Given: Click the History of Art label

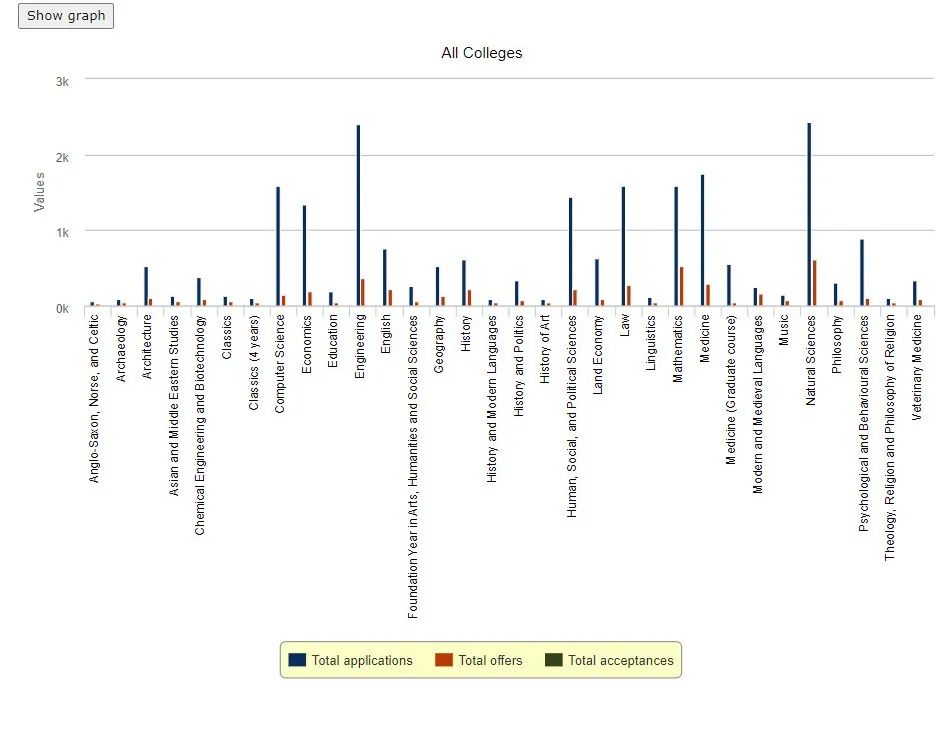Looking at the screenshot, I should tap(544, 349).
